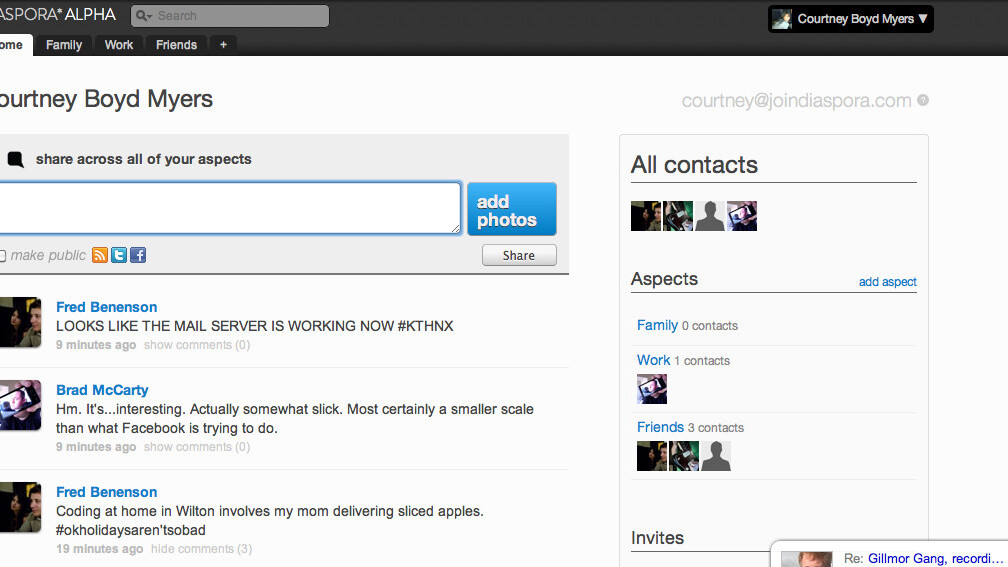This screenshot has height=567, width=1008.
Task: Click the Facebook share icon
Action: click(138, 255)
